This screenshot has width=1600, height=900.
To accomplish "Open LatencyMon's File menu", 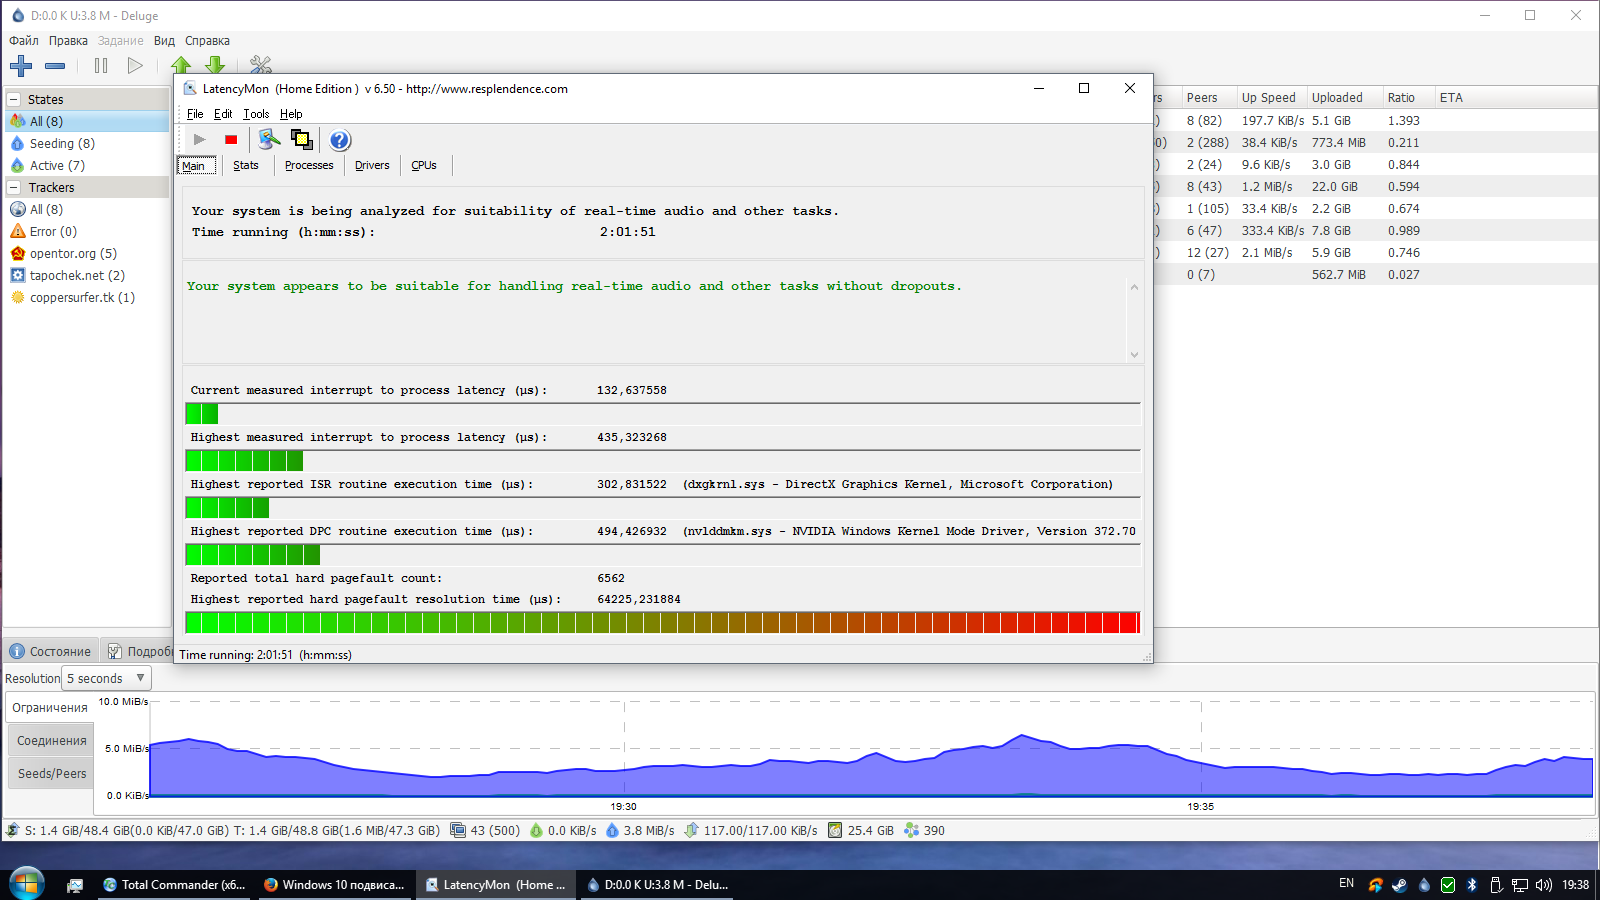I will click(x=195, y=114).
